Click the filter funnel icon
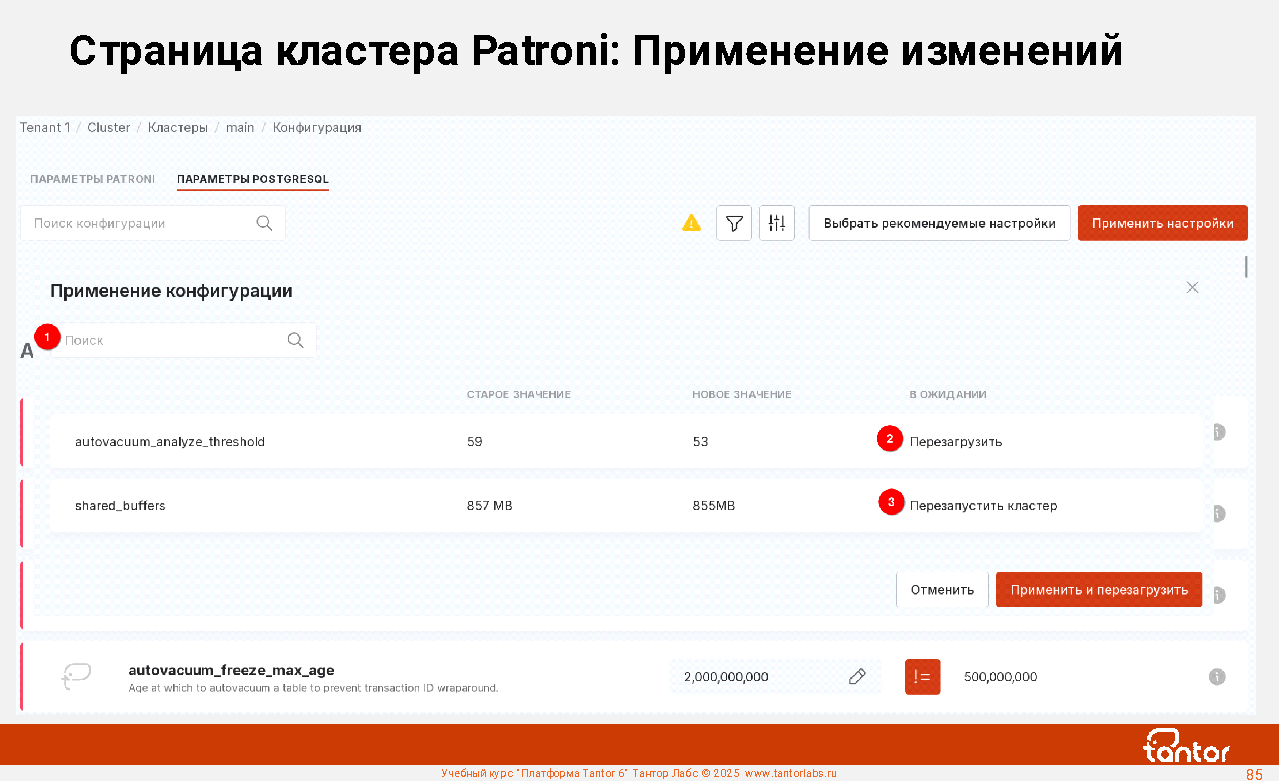1279x781 pixels. (x=734, y=224)
